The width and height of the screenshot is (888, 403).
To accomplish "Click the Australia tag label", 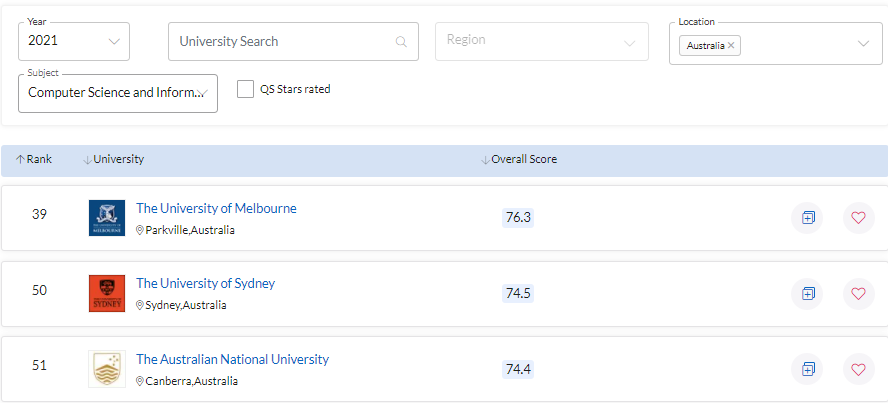I will point(705,46).
